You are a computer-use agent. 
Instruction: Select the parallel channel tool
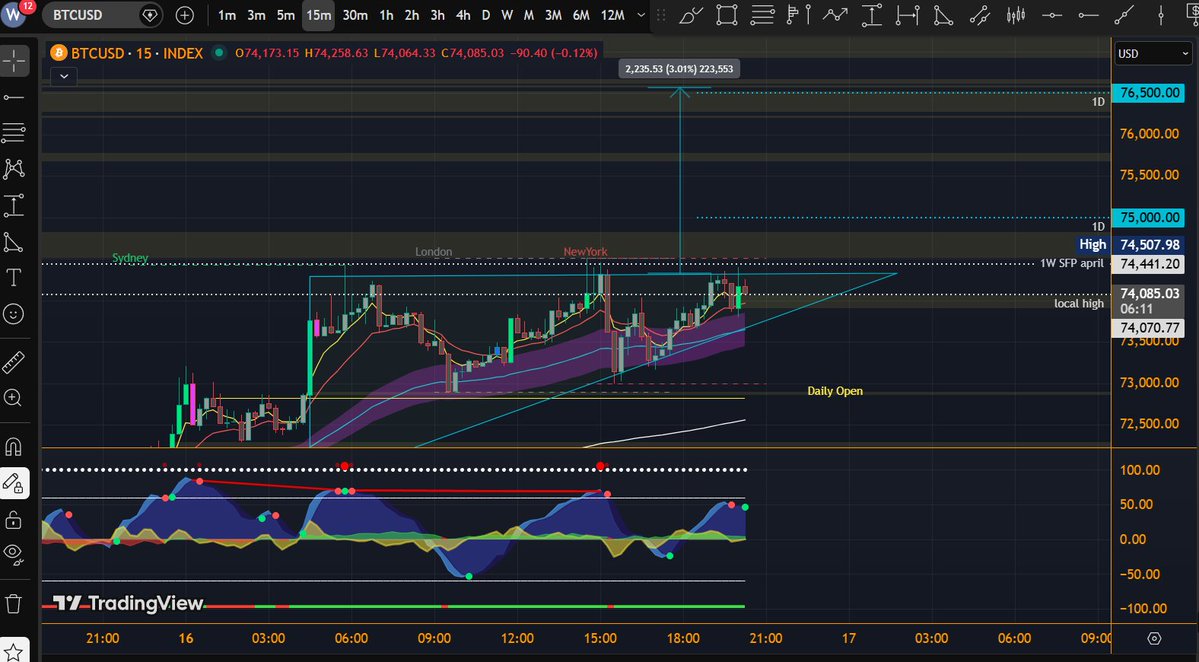[x=980, y=15]
